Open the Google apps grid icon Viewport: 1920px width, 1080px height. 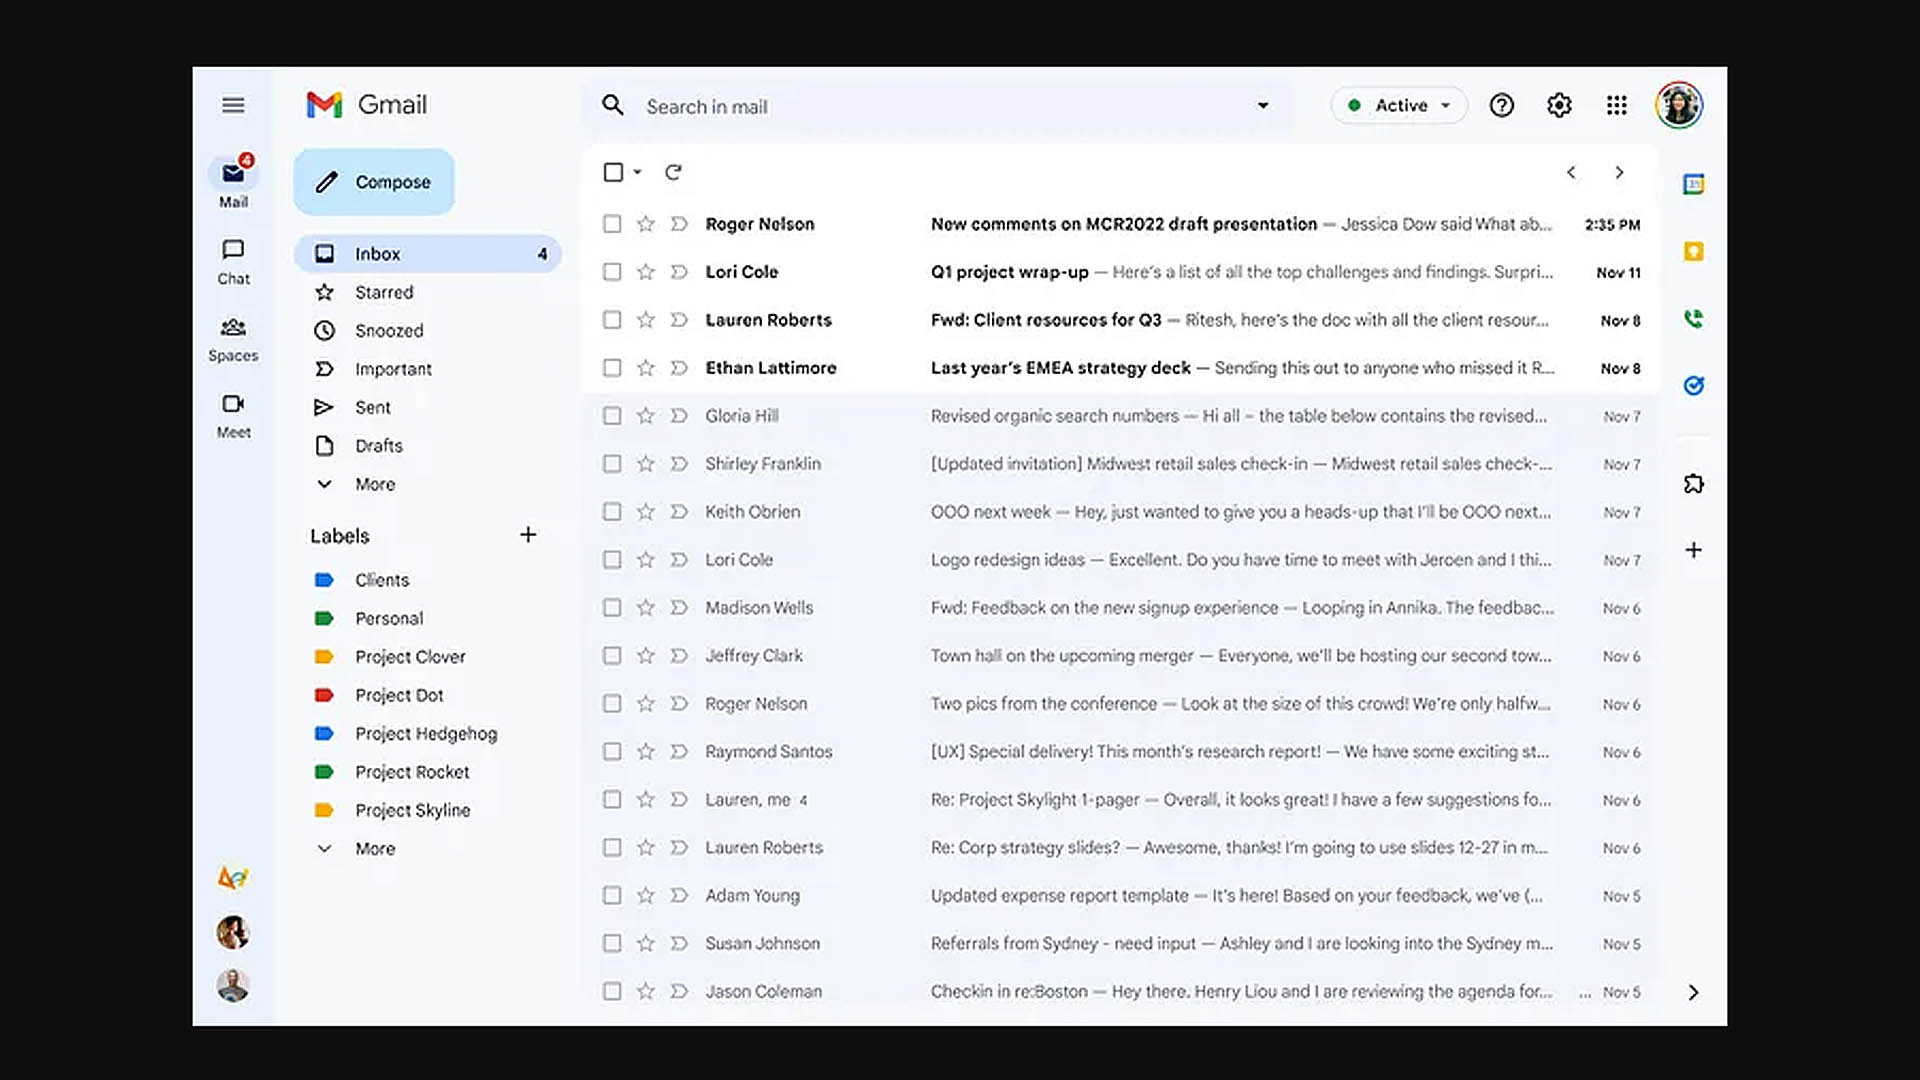(x=1616, y=105)
